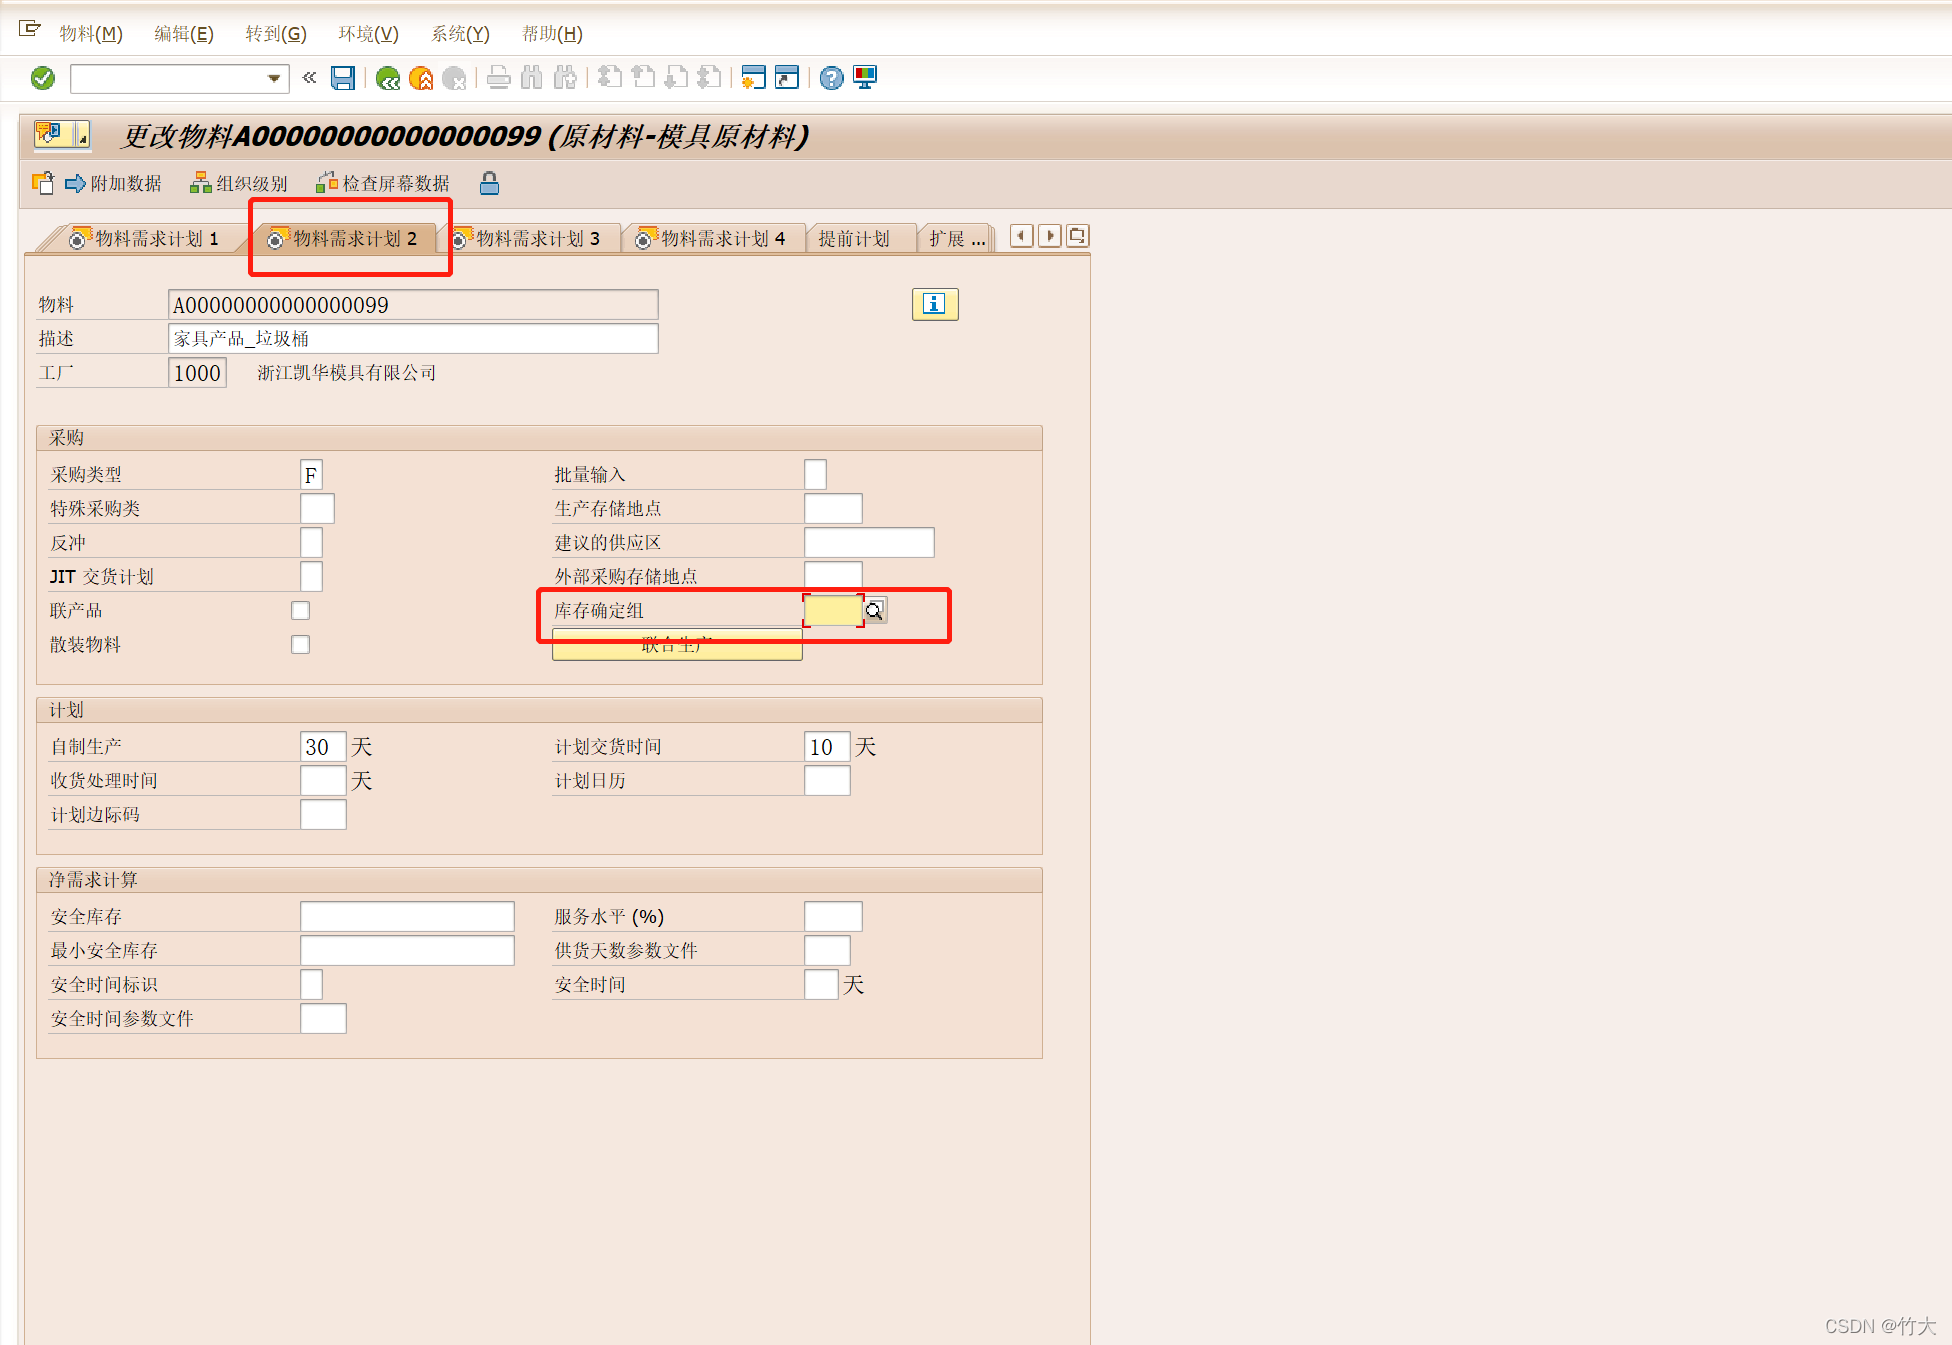Open the command field dropdown arrow
Viewport: 1952px width, 1345px height.
(274, 78)
